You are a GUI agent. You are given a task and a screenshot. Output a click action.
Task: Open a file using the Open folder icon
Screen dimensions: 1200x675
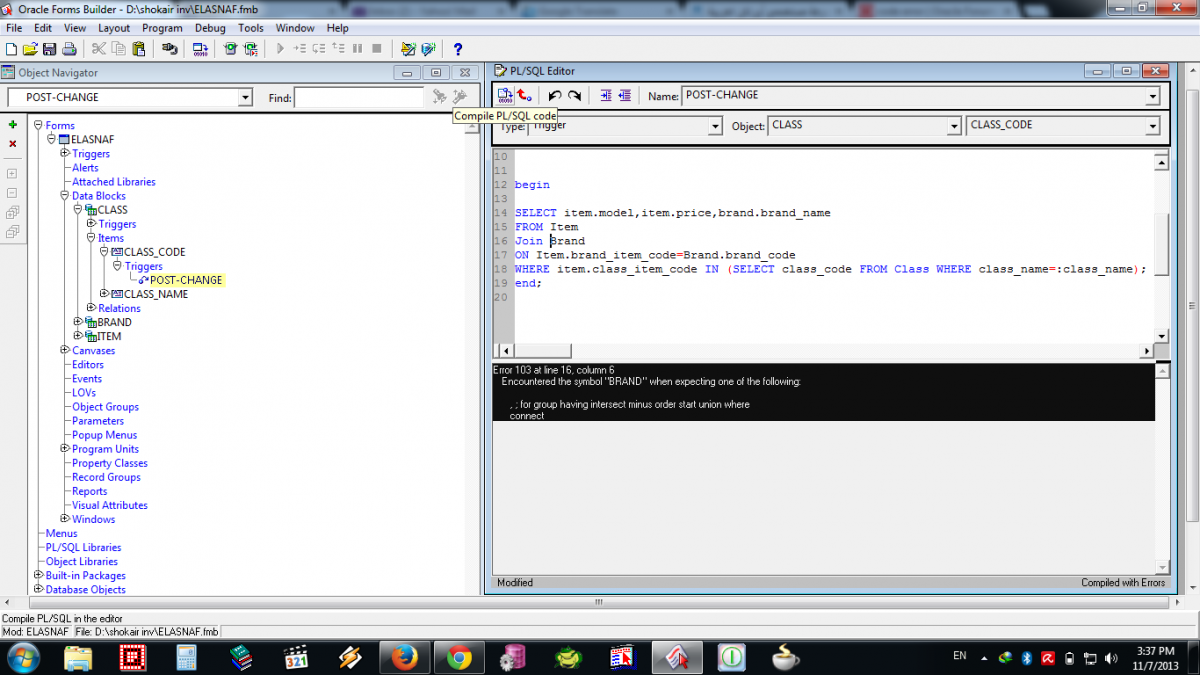[30, 49]
